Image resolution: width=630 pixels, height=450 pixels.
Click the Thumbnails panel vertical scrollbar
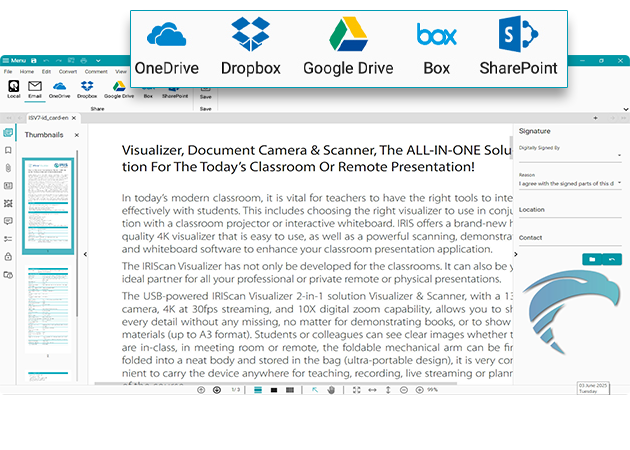point(77,233)
